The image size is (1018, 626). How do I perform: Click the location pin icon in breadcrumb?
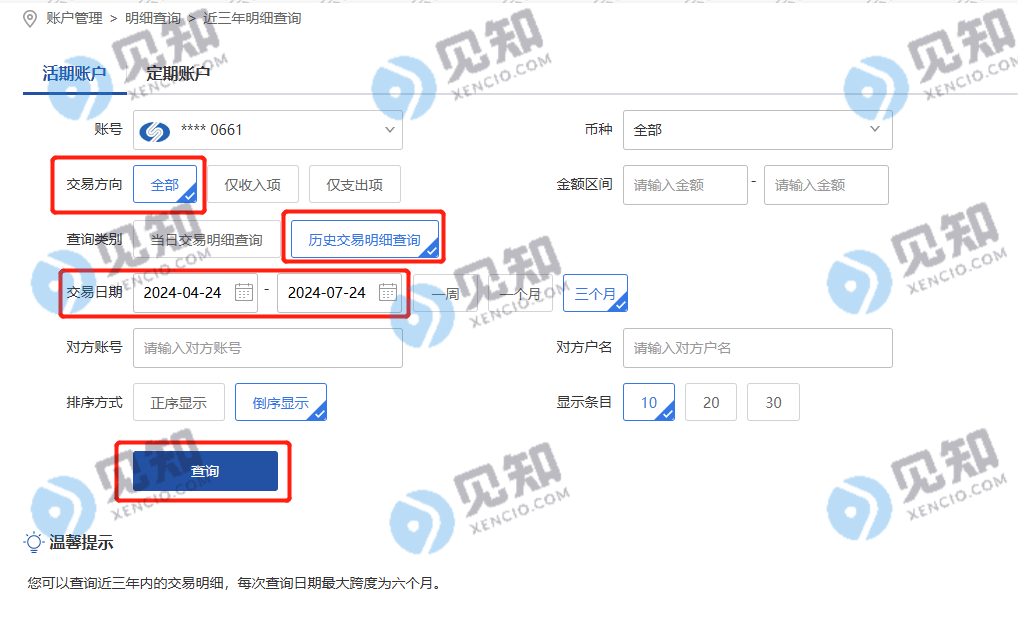click(30, 18)
